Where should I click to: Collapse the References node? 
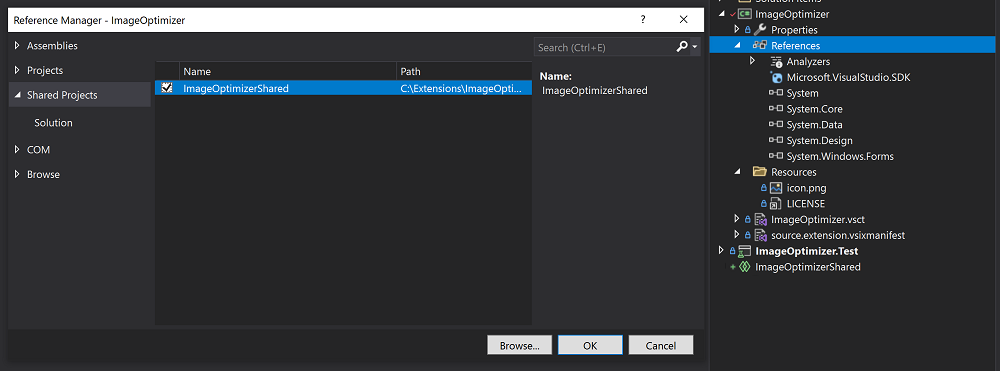(x=737, y=45)
